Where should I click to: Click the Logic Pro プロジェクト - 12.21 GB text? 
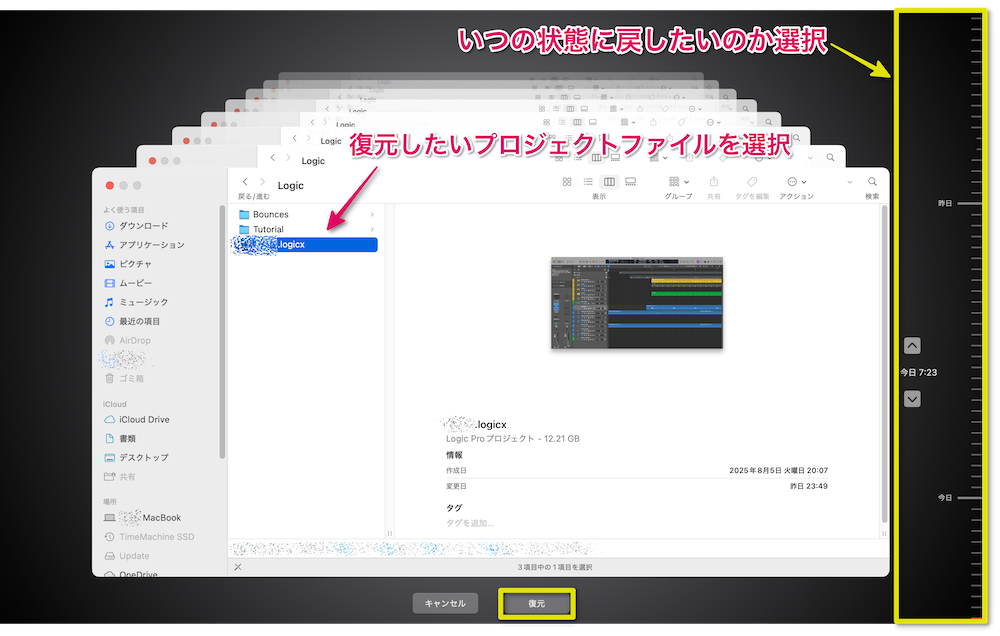[513, 439]
